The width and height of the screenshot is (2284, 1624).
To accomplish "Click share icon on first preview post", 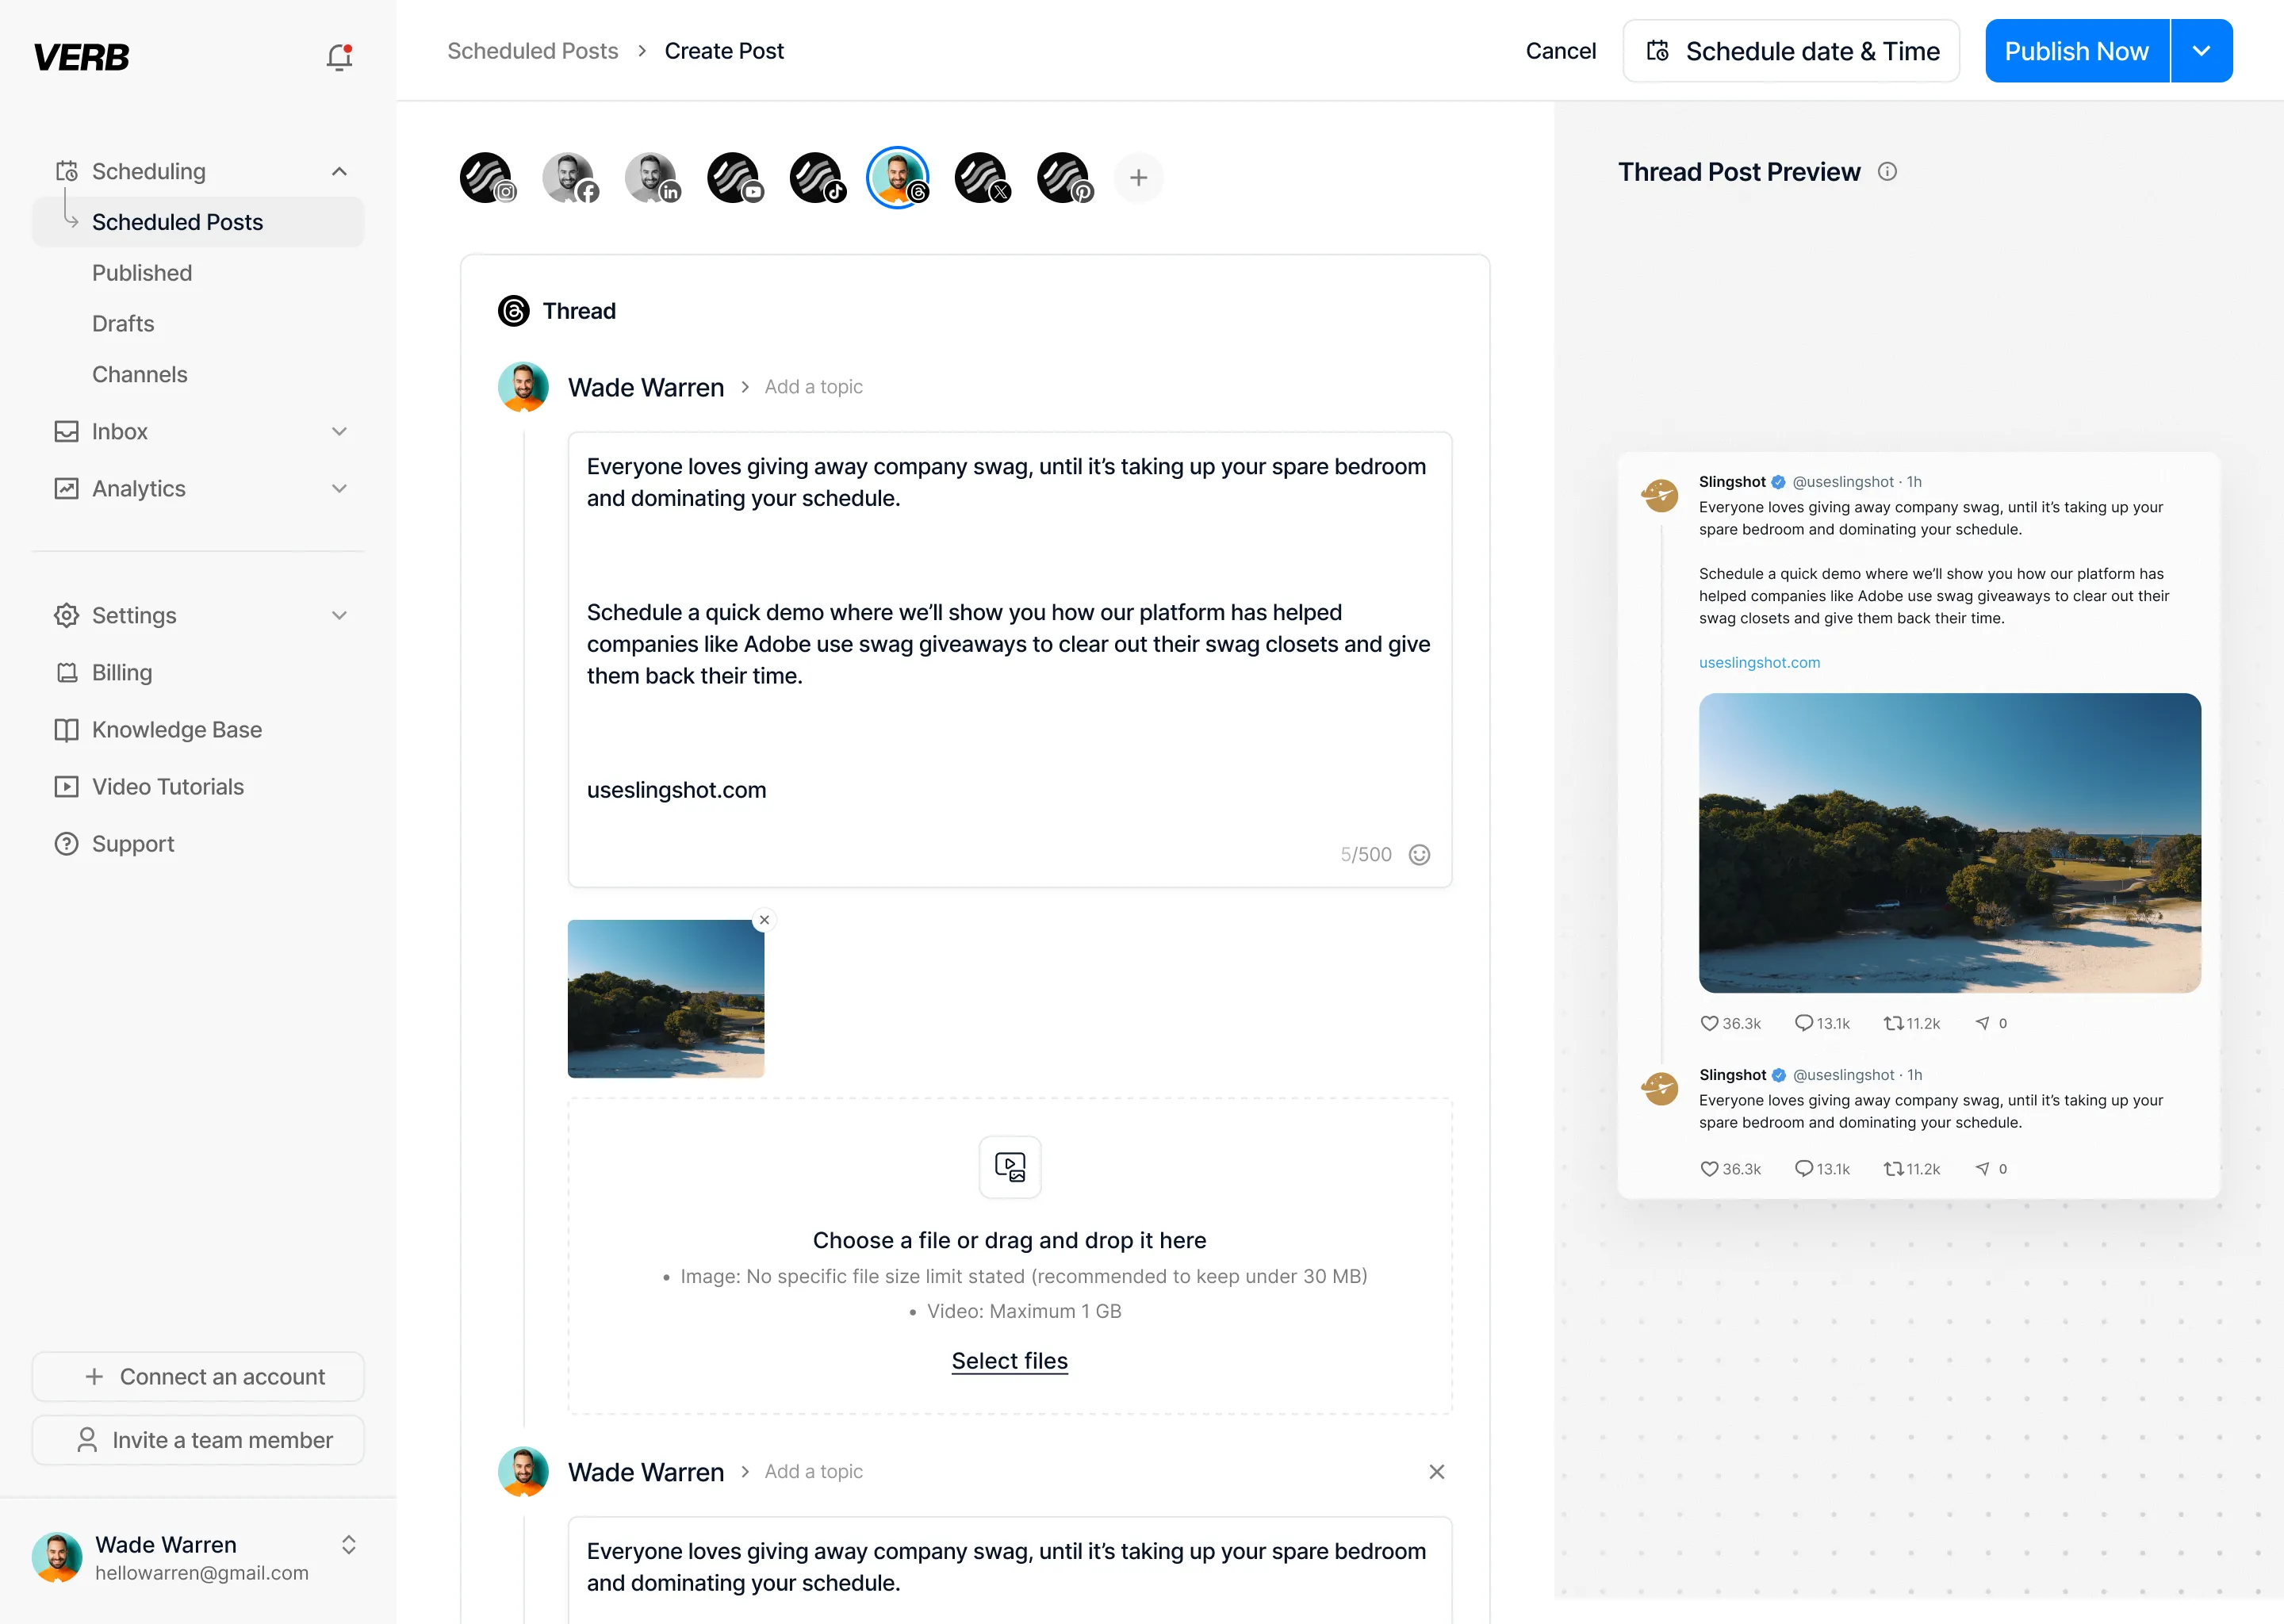I will click(1982, 1023).
